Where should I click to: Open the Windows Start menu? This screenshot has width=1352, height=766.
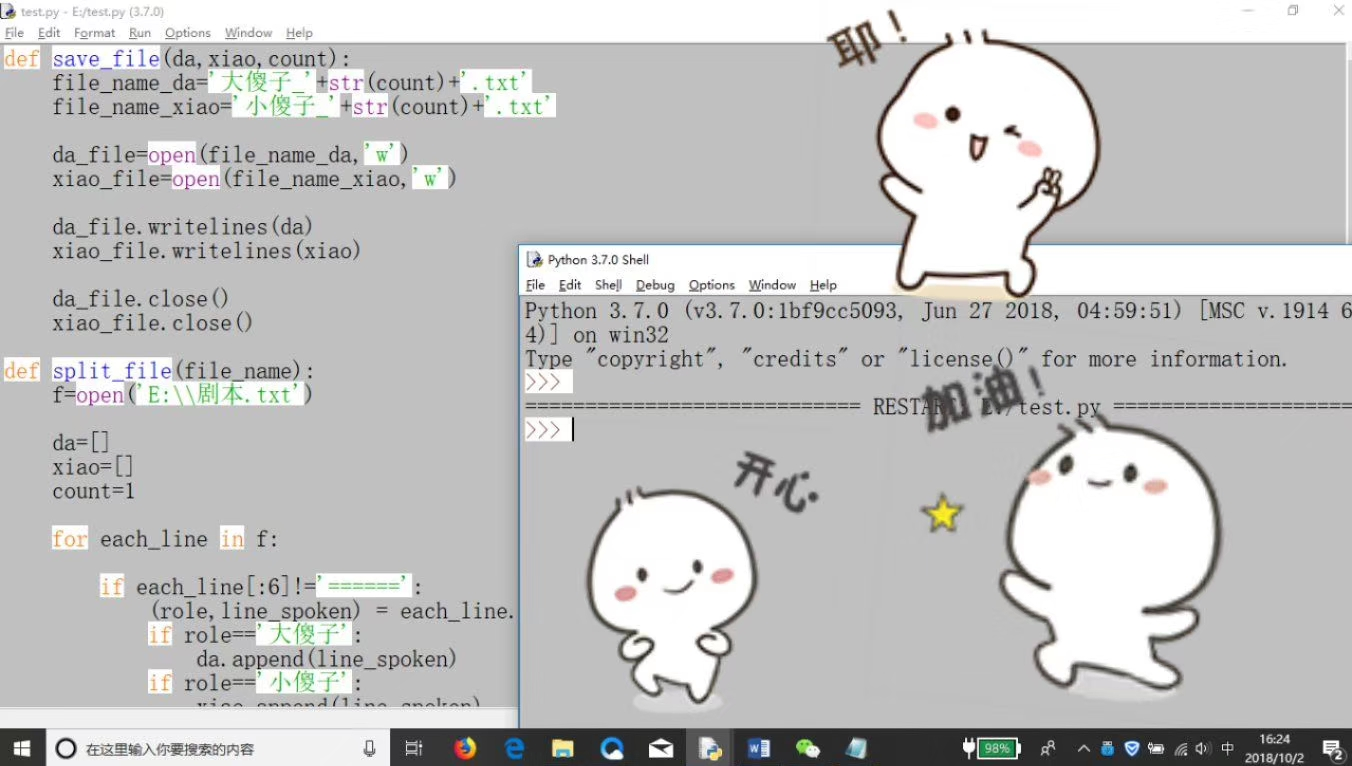22,748
